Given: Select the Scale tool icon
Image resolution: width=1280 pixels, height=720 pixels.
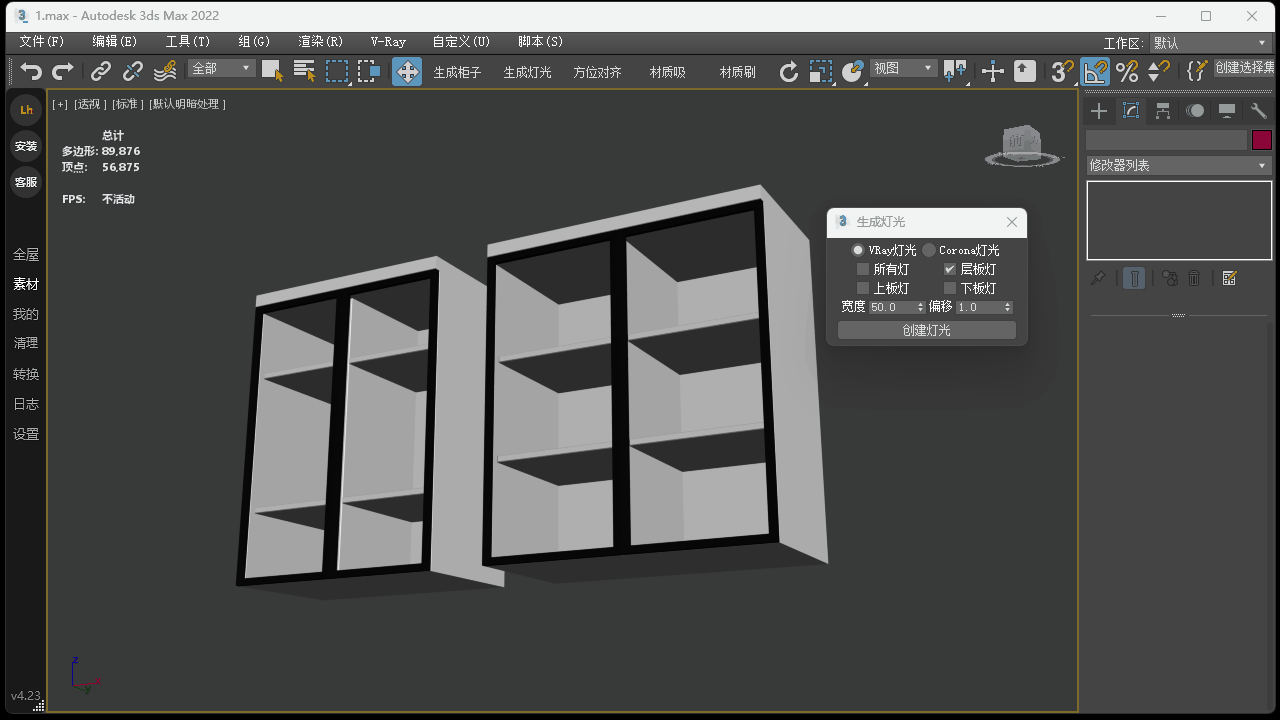Looking at the screenshot, I should pos(821,71).
